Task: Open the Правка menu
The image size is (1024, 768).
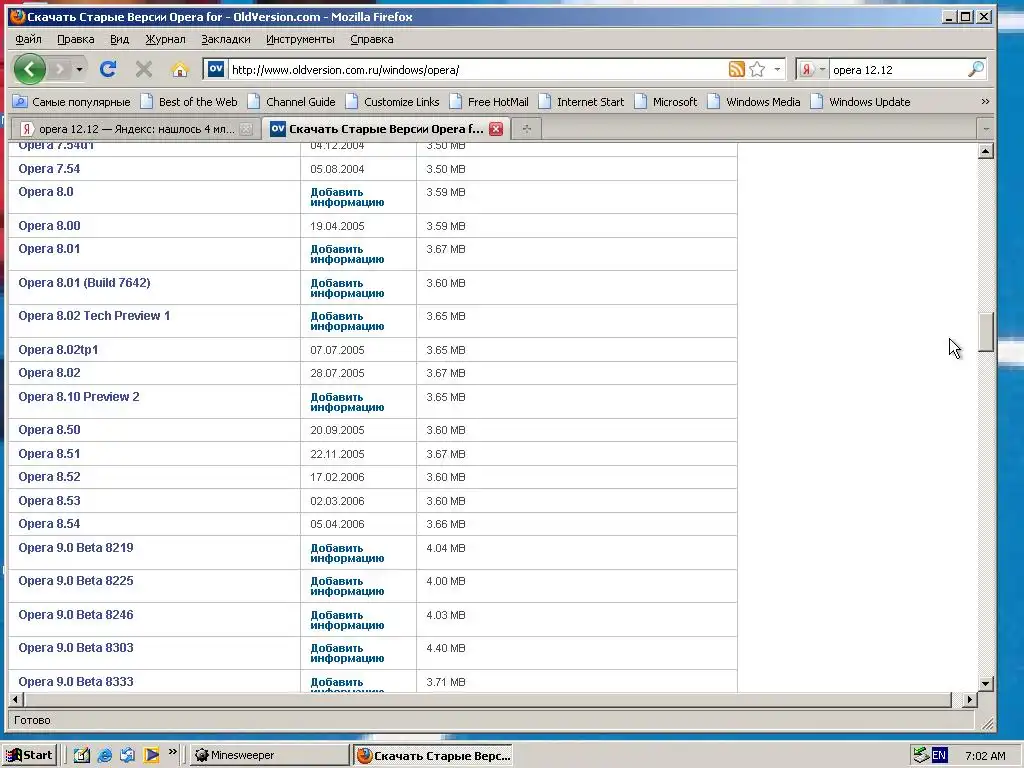Action: pos(76,39)
